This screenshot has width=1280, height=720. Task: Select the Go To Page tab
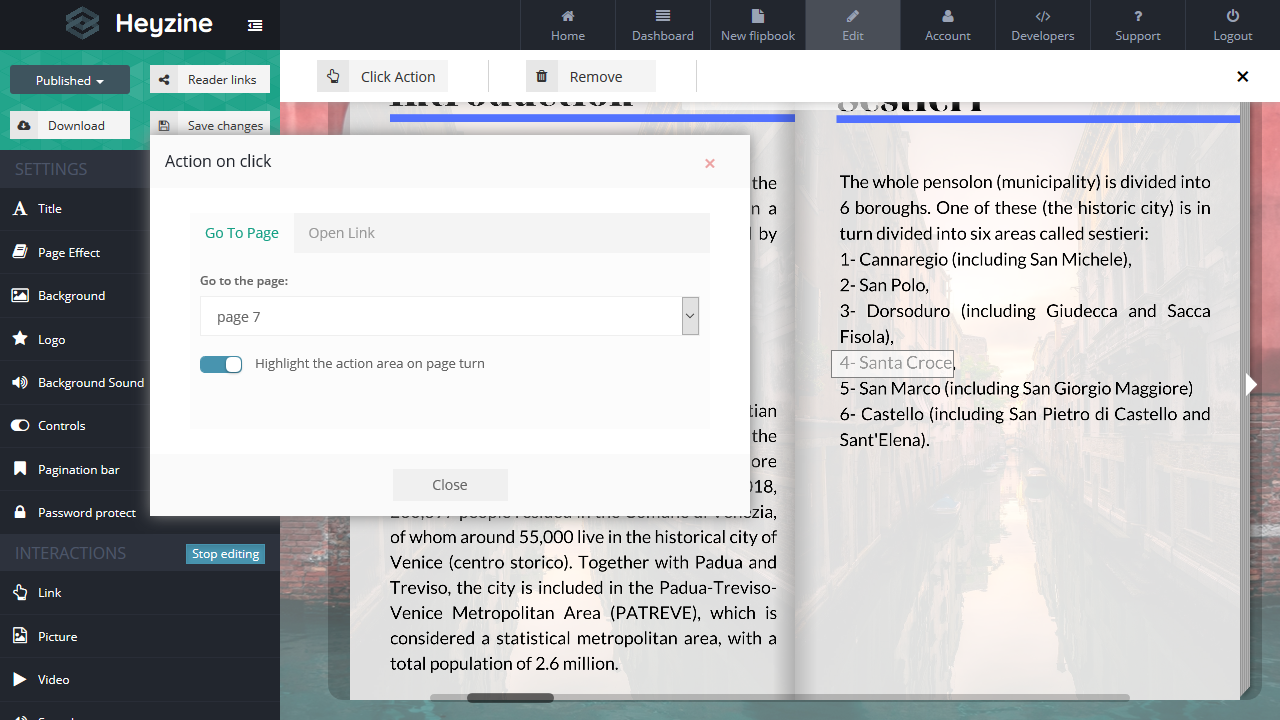[x=242, y=233]
